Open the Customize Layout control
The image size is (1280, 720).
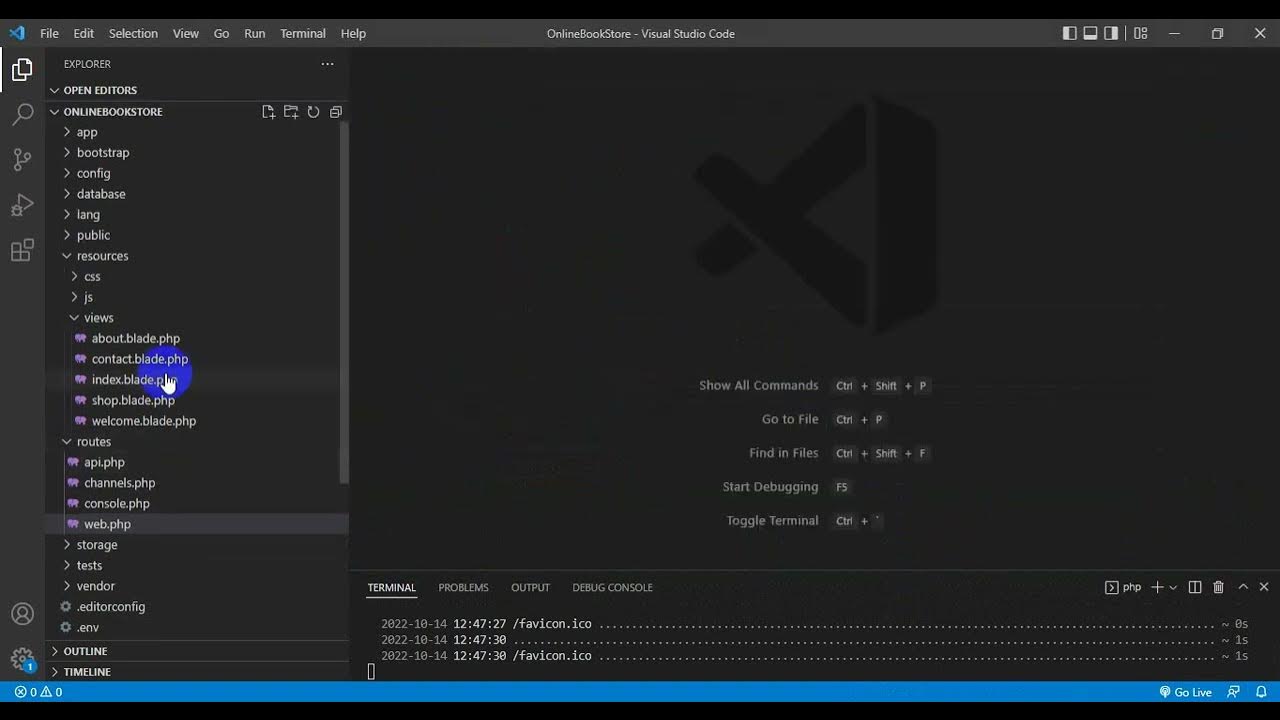(x=1140, y=33)
